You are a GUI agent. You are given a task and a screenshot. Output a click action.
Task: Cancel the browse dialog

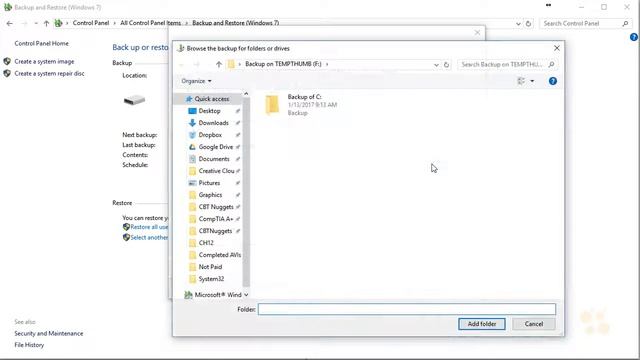(x=533, y=324)
